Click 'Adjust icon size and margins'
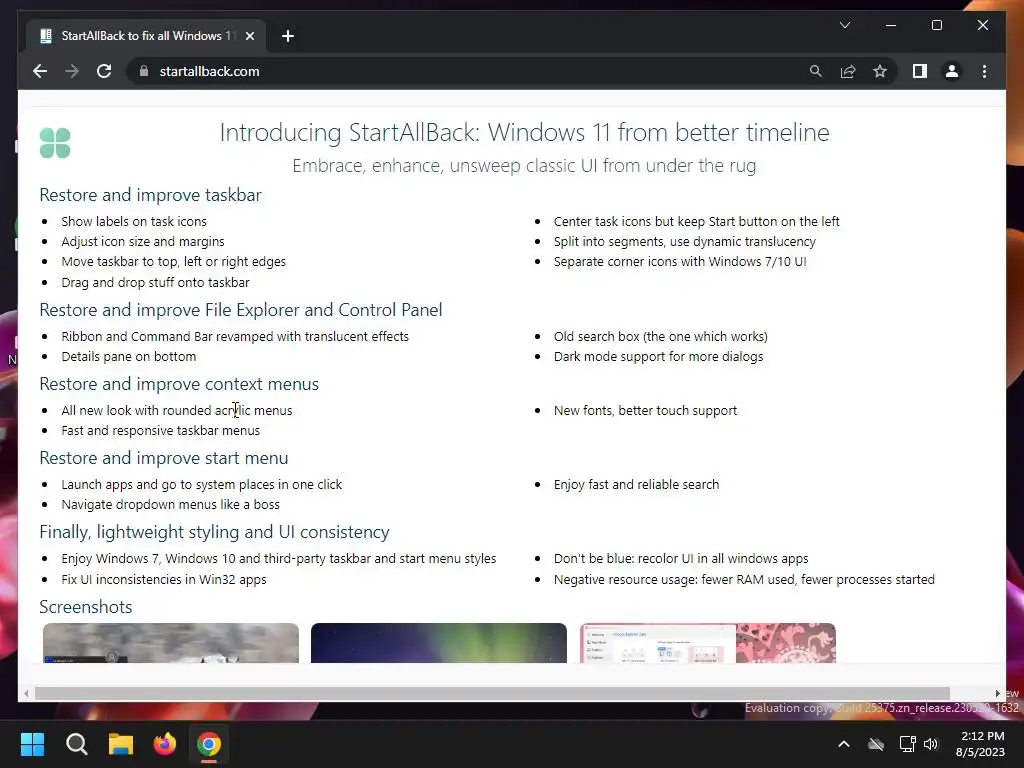The height and width of the screenshot is (768, 1024). 143,242
